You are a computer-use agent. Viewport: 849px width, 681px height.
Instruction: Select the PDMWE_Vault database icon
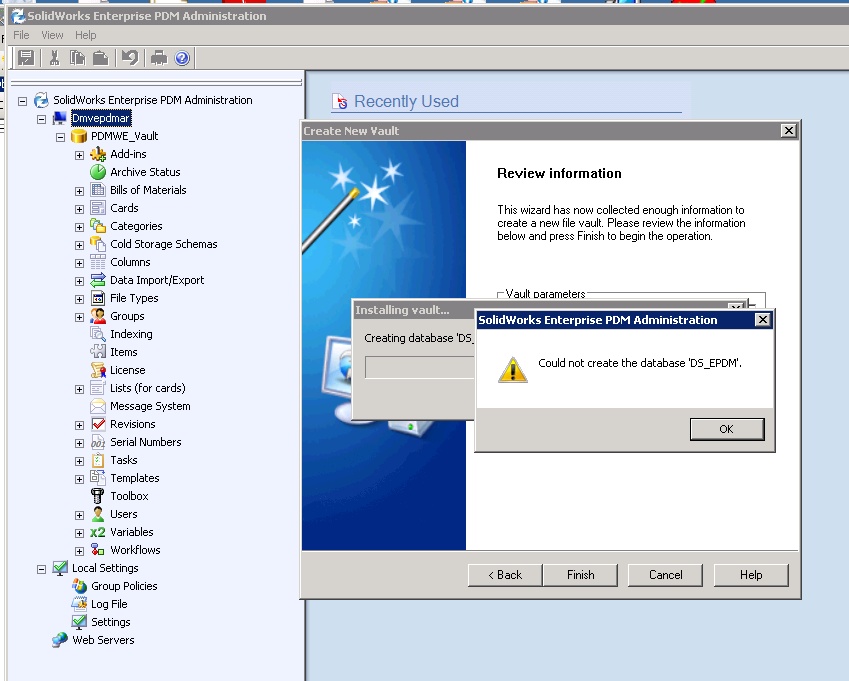(x=79, y=136)
